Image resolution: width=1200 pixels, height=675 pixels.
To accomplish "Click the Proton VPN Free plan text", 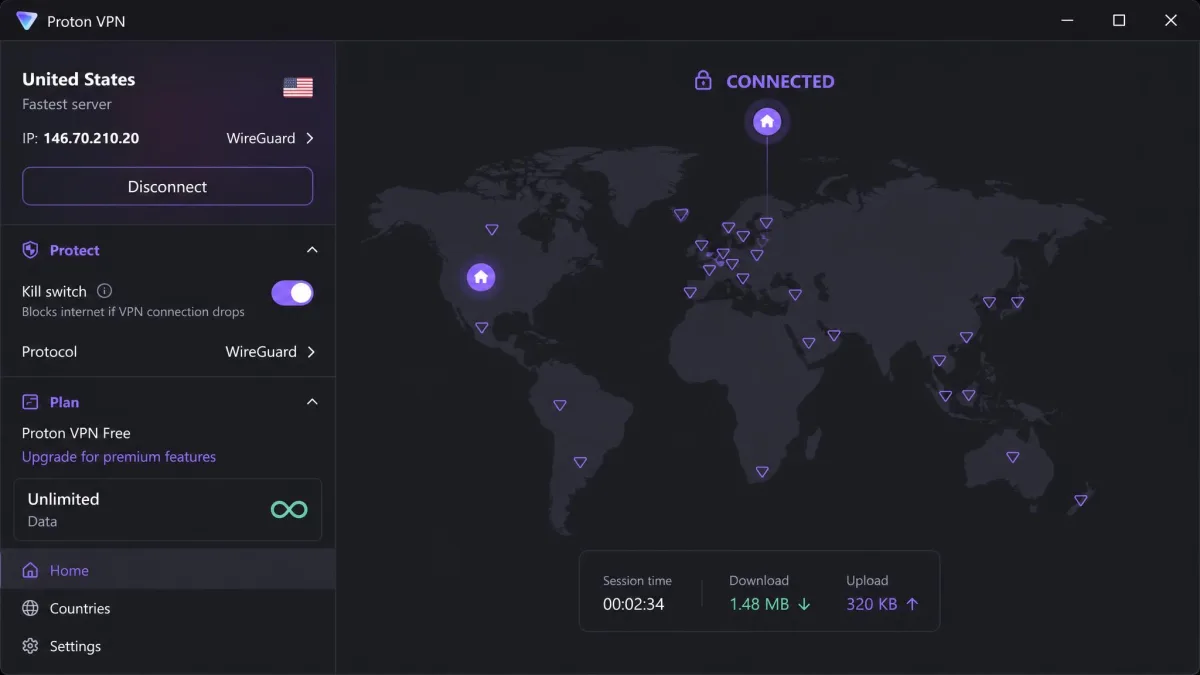I will point(76,433).
